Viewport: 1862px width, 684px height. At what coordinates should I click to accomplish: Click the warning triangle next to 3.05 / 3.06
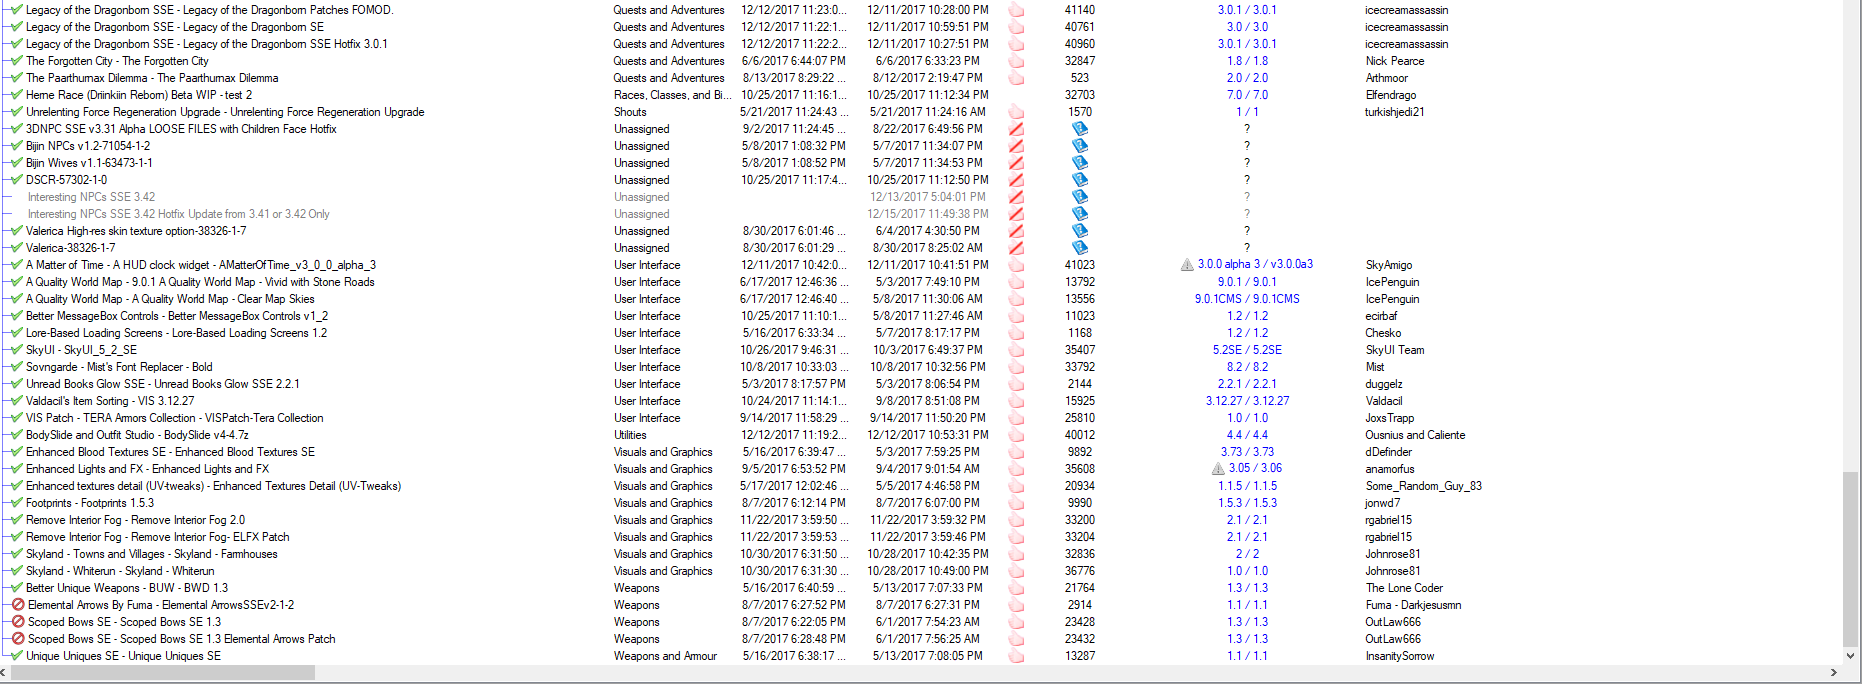point(1218,469)
